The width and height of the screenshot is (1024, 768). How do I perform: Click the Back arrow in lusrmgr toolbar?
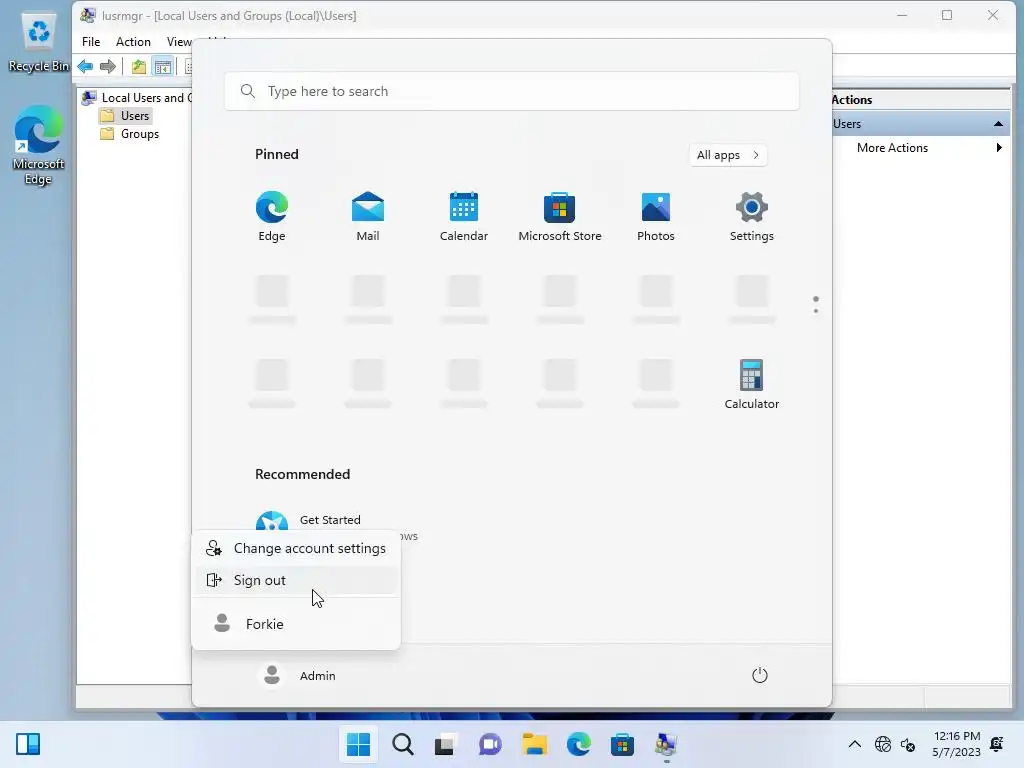pos(85,67)
